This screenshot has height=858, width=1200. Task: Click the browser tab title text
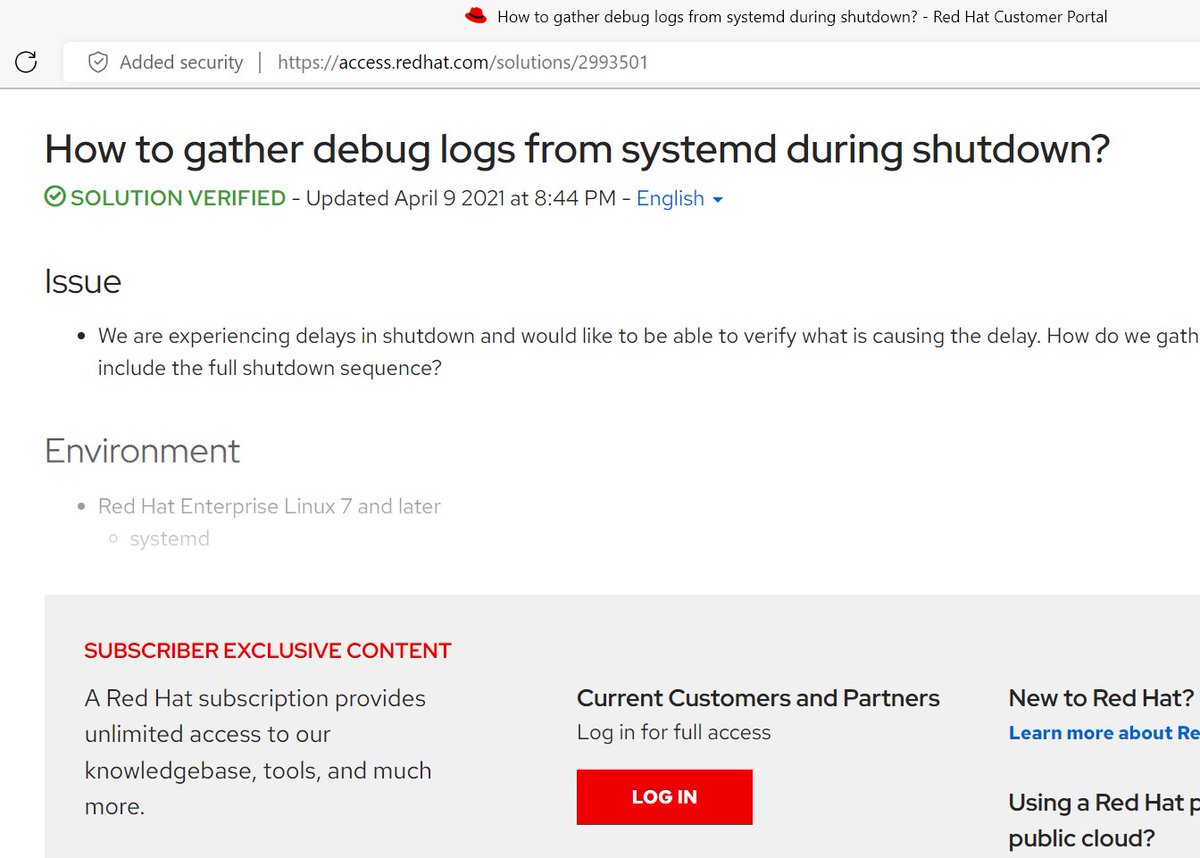pos(802,16)
